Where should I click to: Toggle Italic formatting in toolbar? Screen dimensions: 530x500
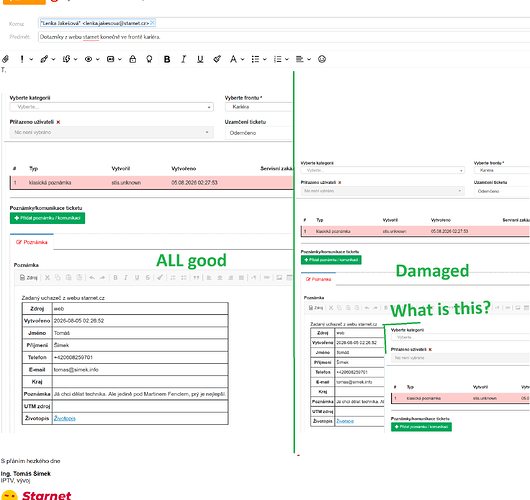pyautogui.click(x=184, y=59)
